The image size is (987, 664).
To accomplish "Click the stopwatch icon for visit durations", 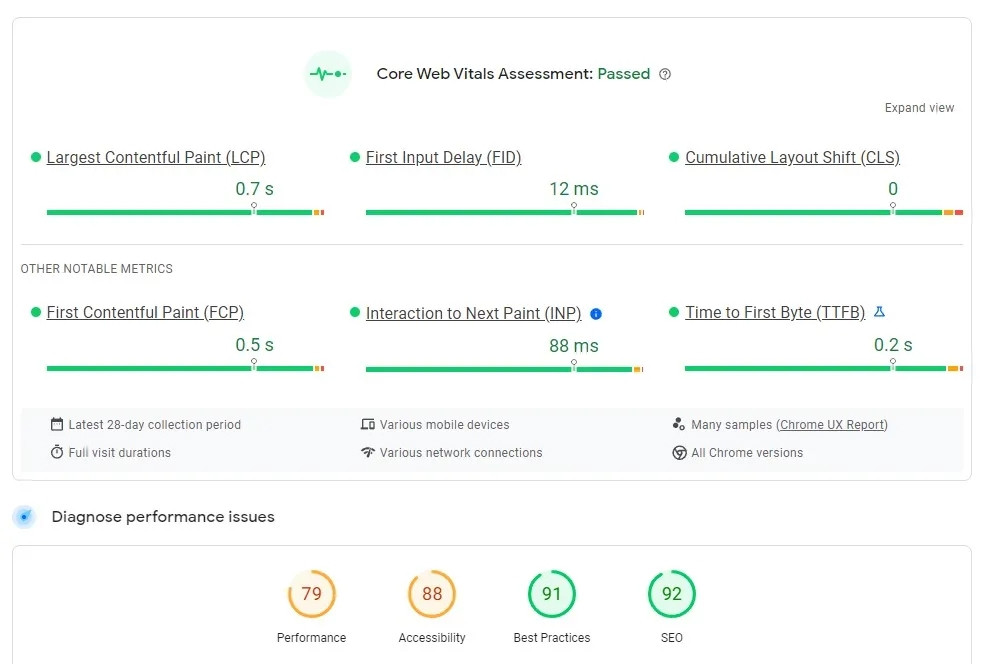I will point(57,453).
